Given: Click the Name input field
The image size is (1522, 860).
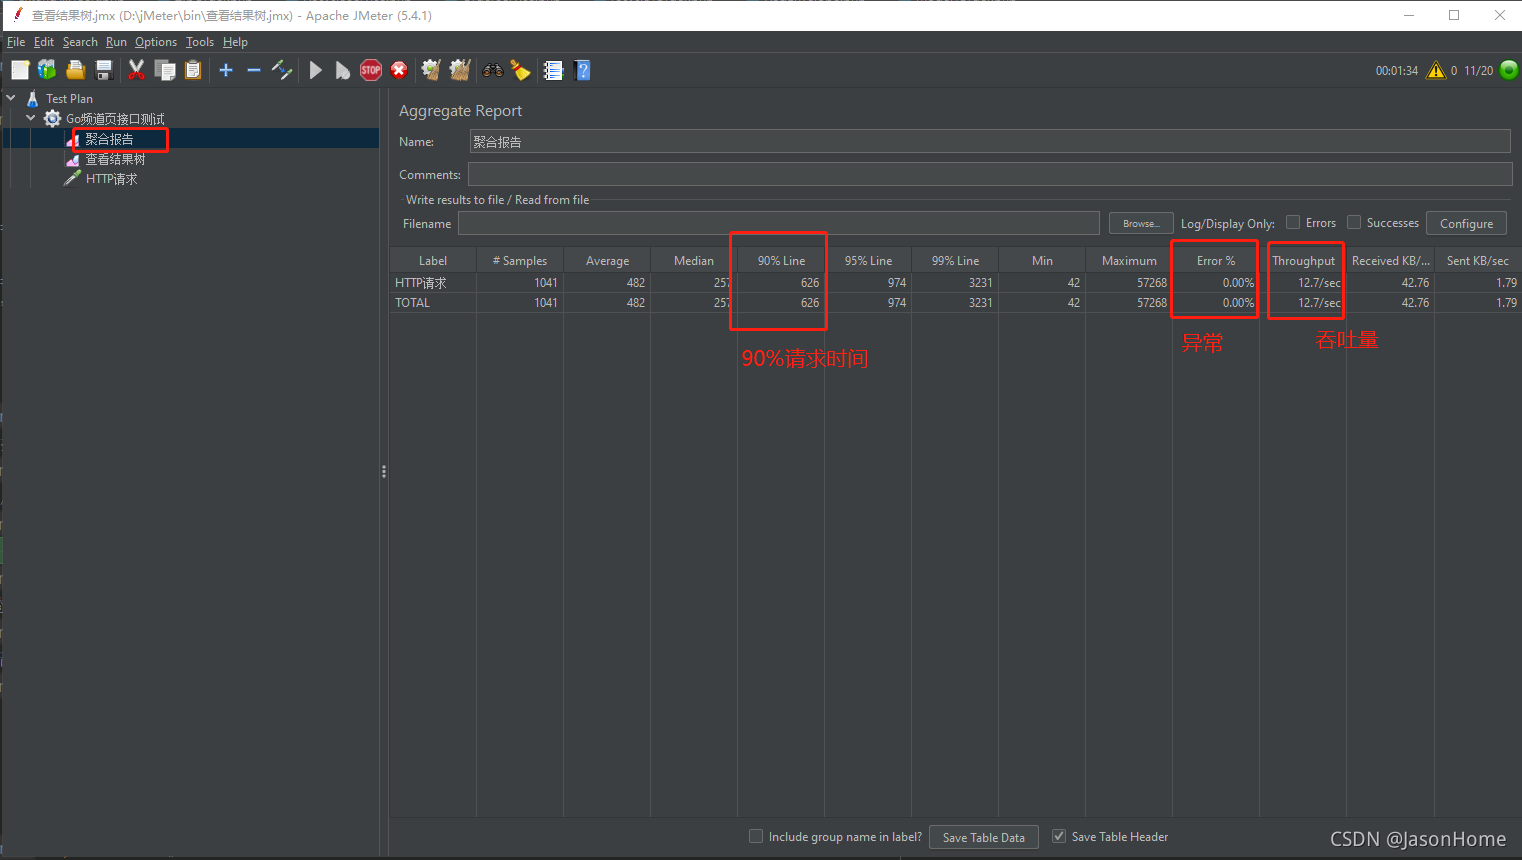Looking at the screenshot, I should pyautogui.click(x=990, y=142).
